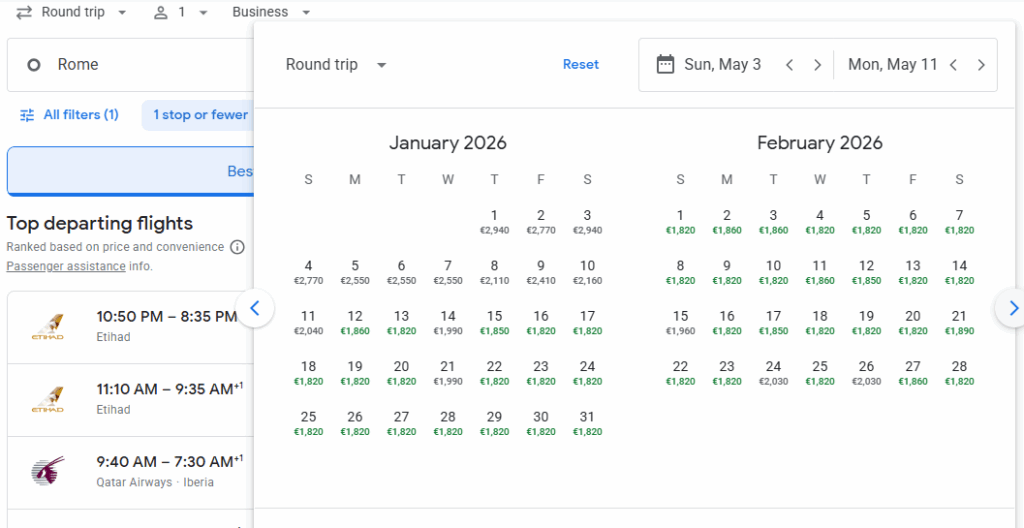Click the Rome origin input field

pos(130,65)
